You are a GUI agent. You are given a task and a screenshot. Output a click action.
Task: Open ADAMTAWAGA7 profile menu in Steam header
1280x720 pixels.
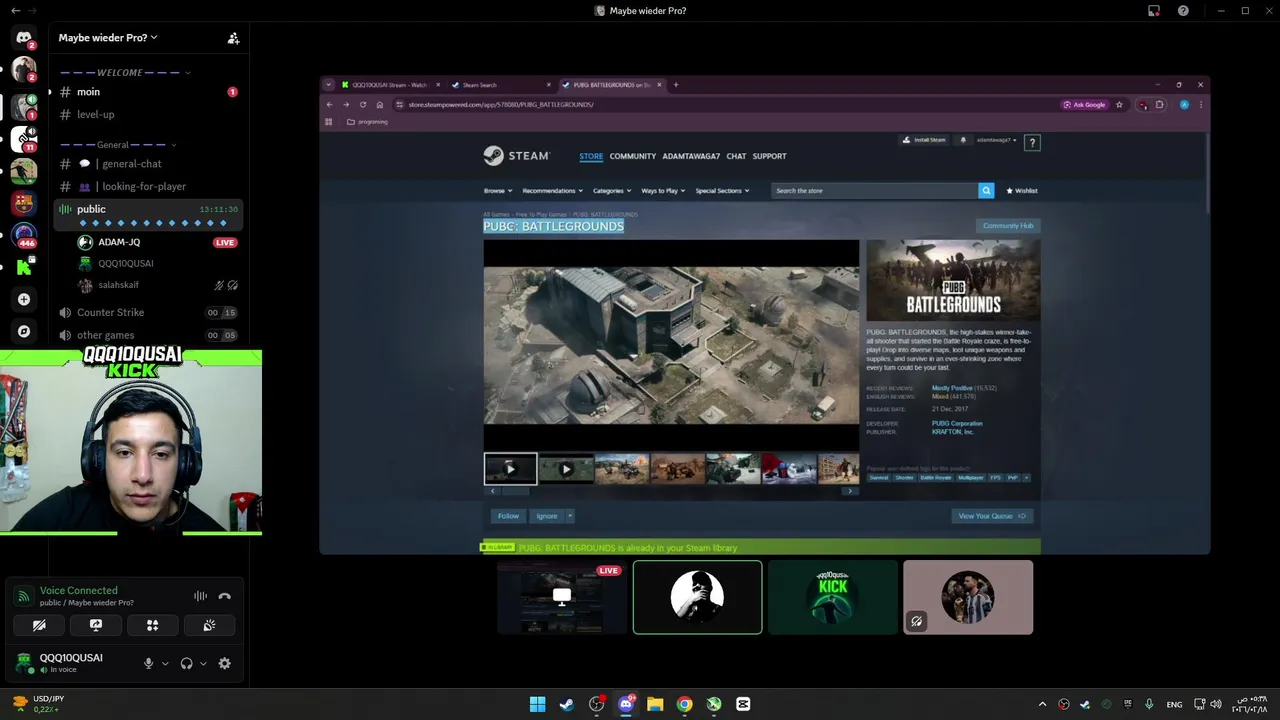(x=691, y=156)
